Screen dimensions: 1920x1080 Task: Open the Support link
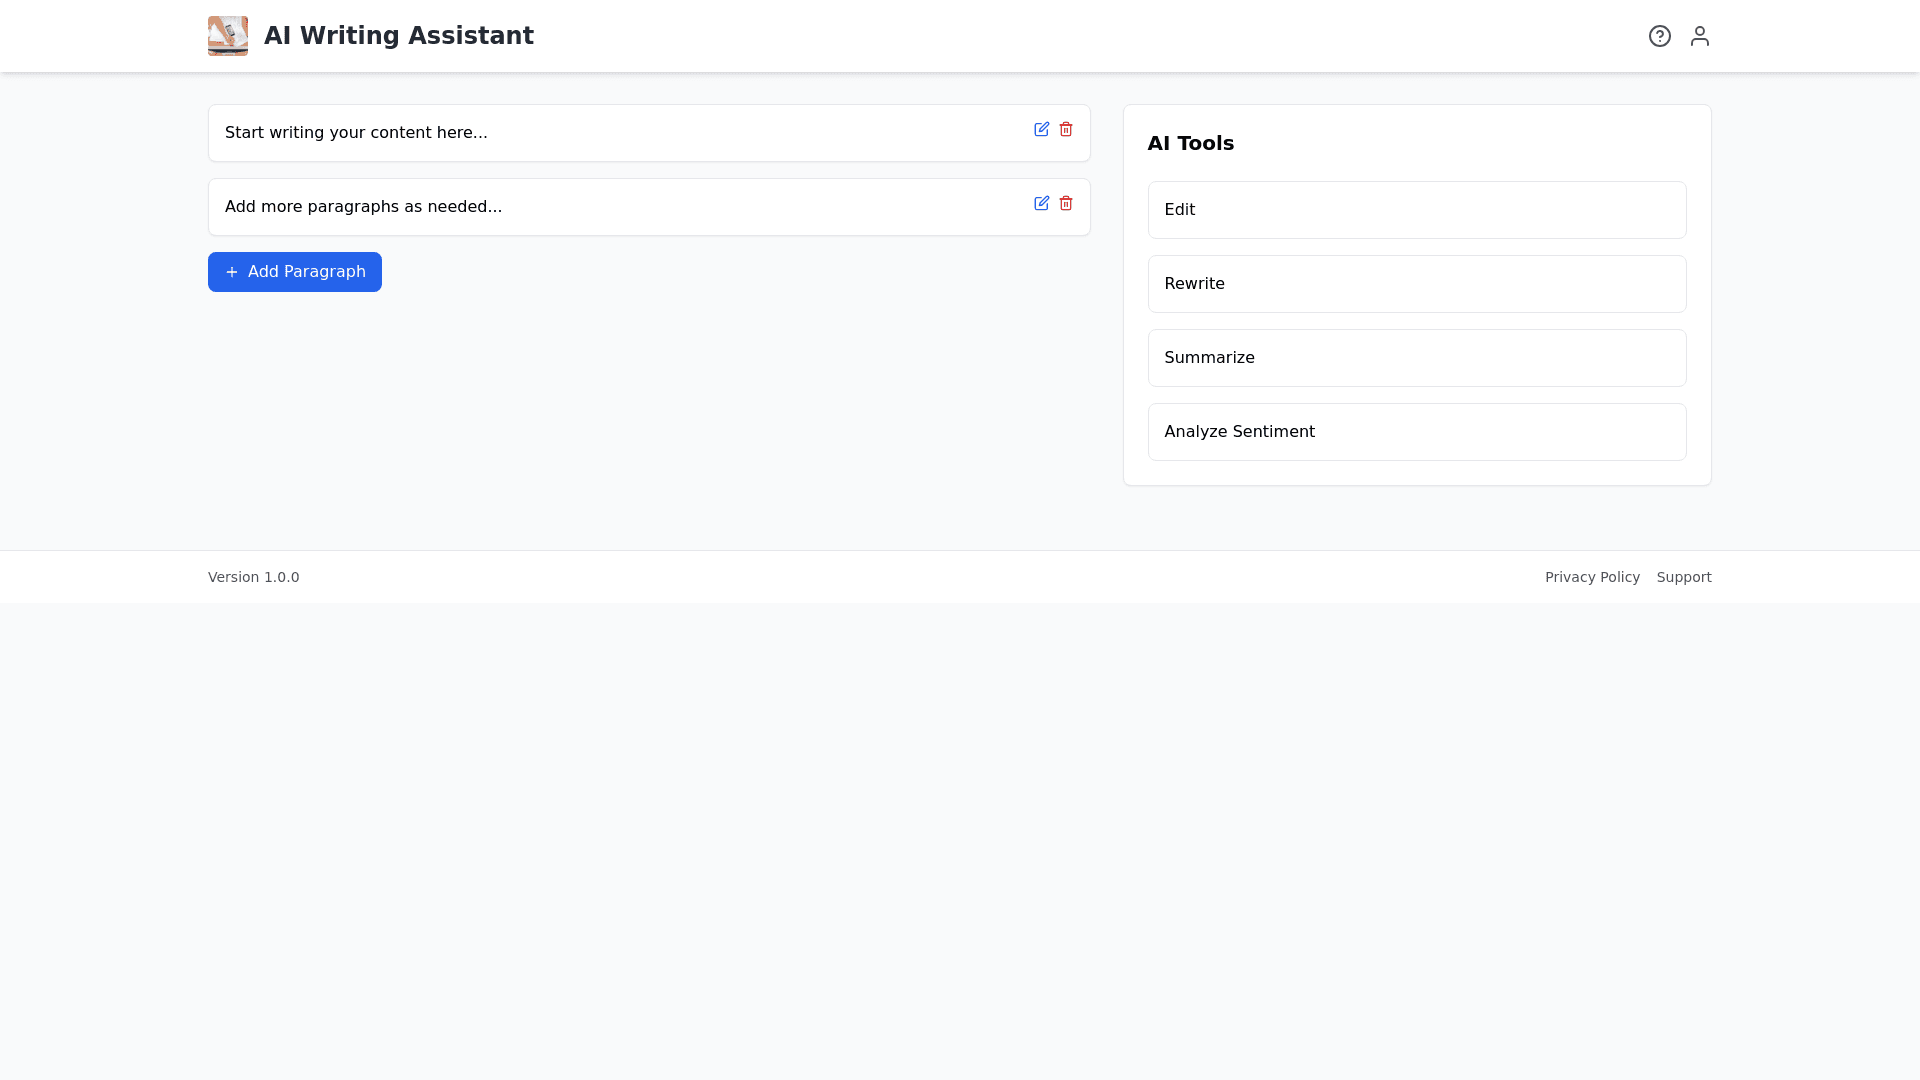tap(1684, 577)
